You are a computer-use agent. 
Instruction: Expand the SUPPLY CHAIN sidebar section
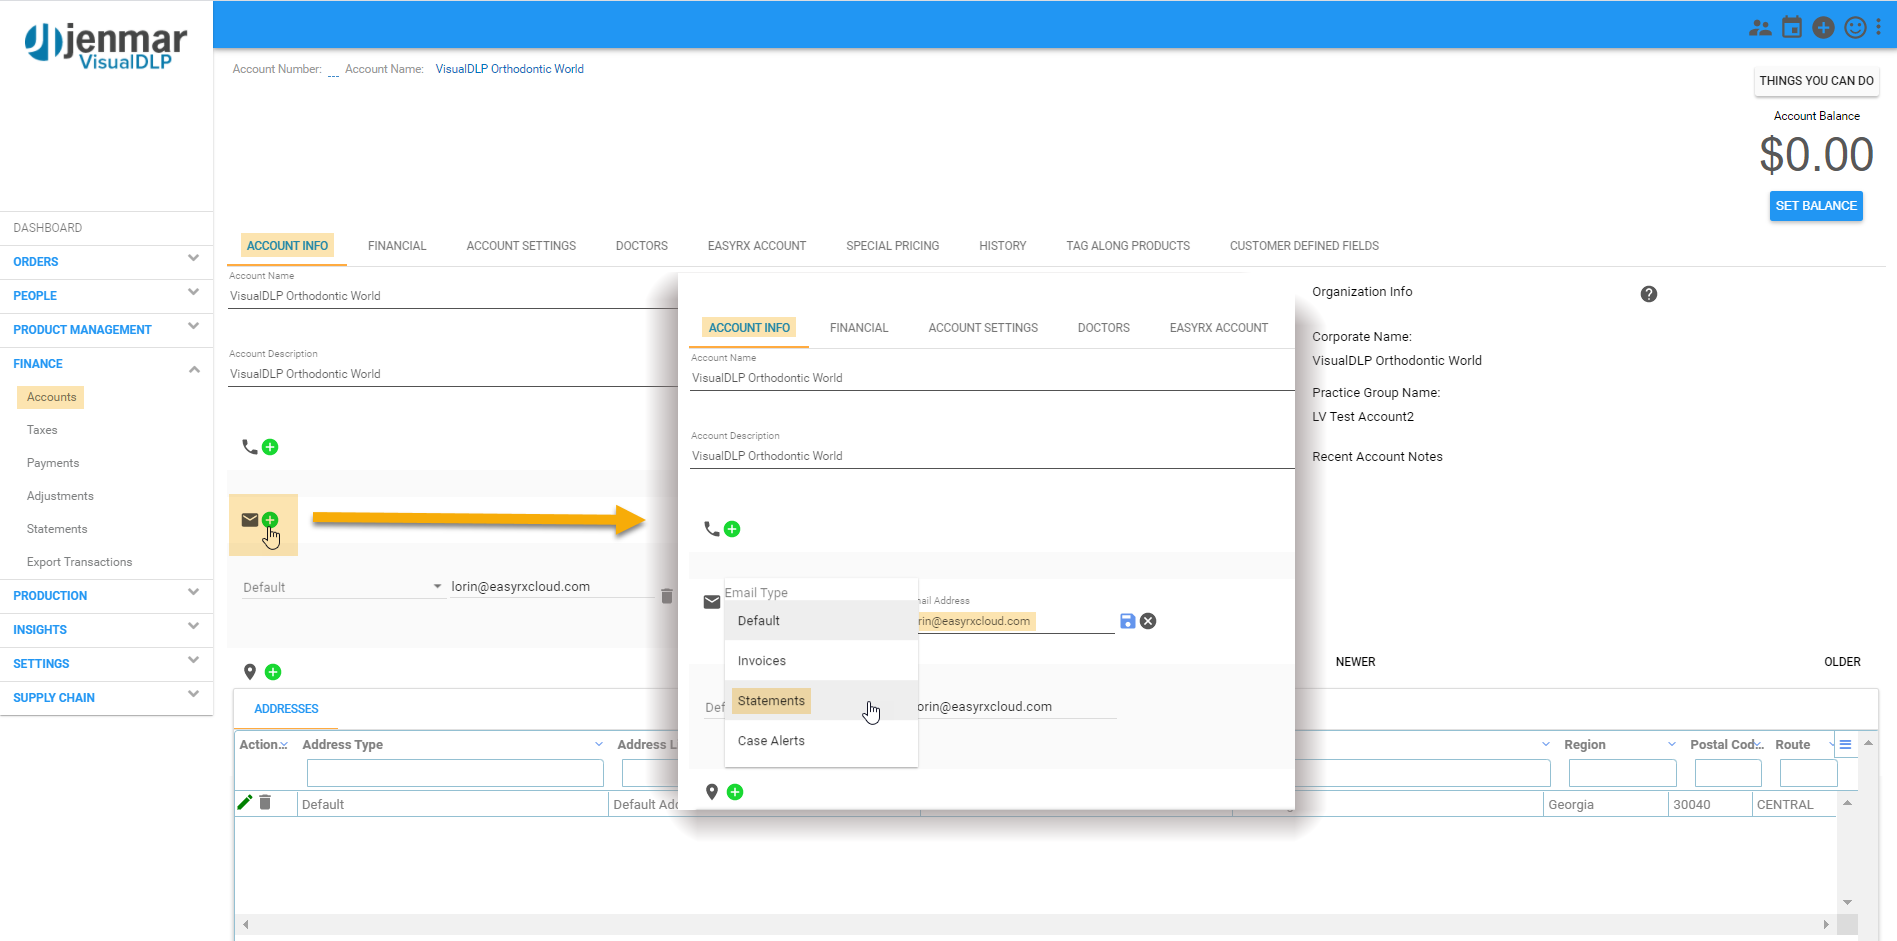click(x=193, y=695)
